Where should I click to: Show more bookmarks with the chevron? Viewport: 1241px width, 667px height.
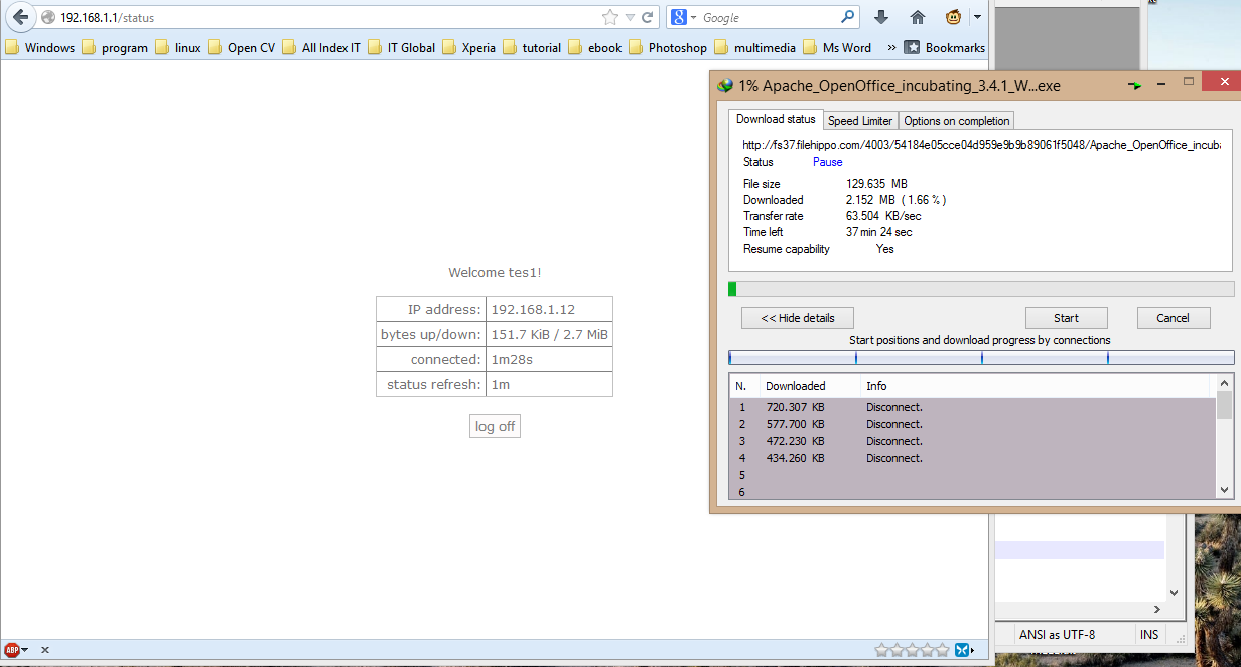891,47
